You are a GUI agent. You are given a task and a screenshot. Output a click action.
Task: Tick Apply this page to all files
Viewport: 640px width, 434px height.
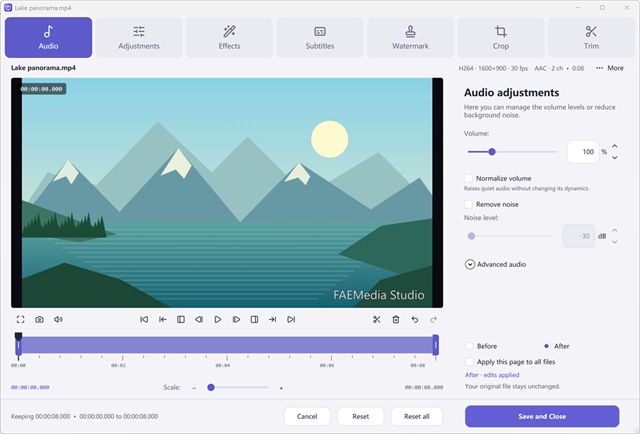(469, 362)
